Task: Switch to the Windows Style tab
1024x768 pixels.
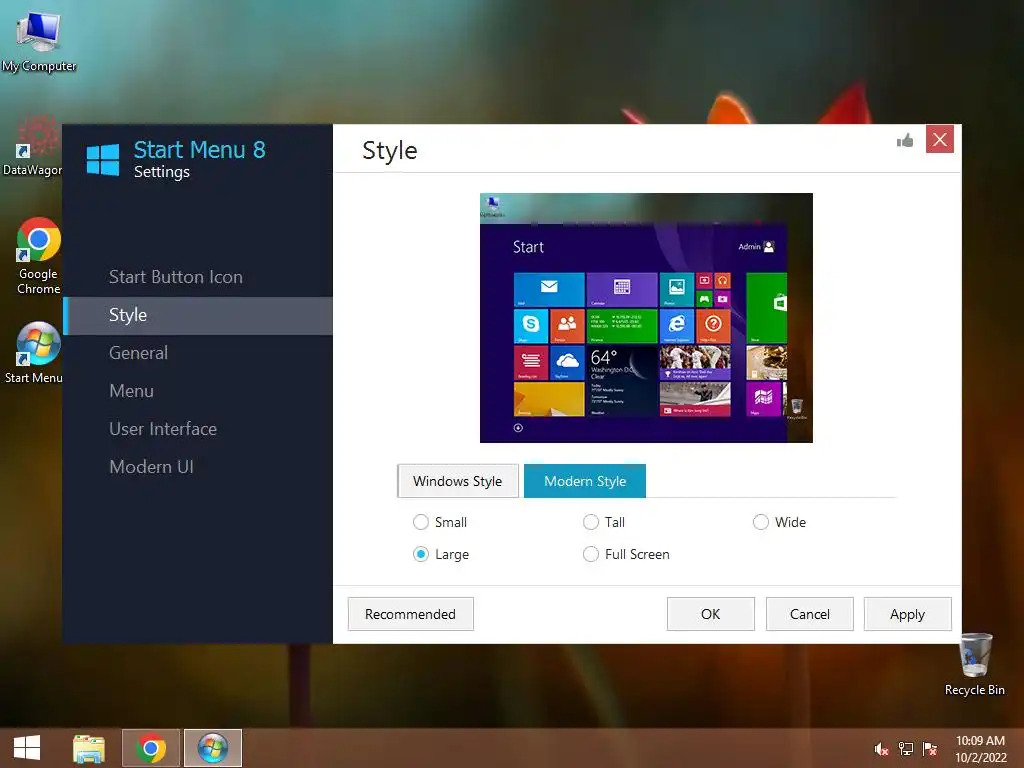Action: point(458,481)
